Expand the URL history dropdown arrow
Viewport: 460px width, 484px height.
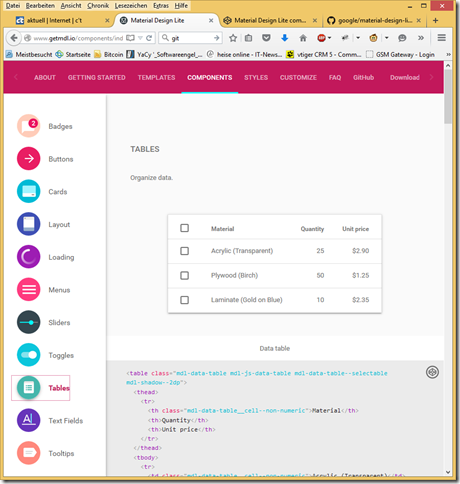pyautogui.click(x=140, y=38)
